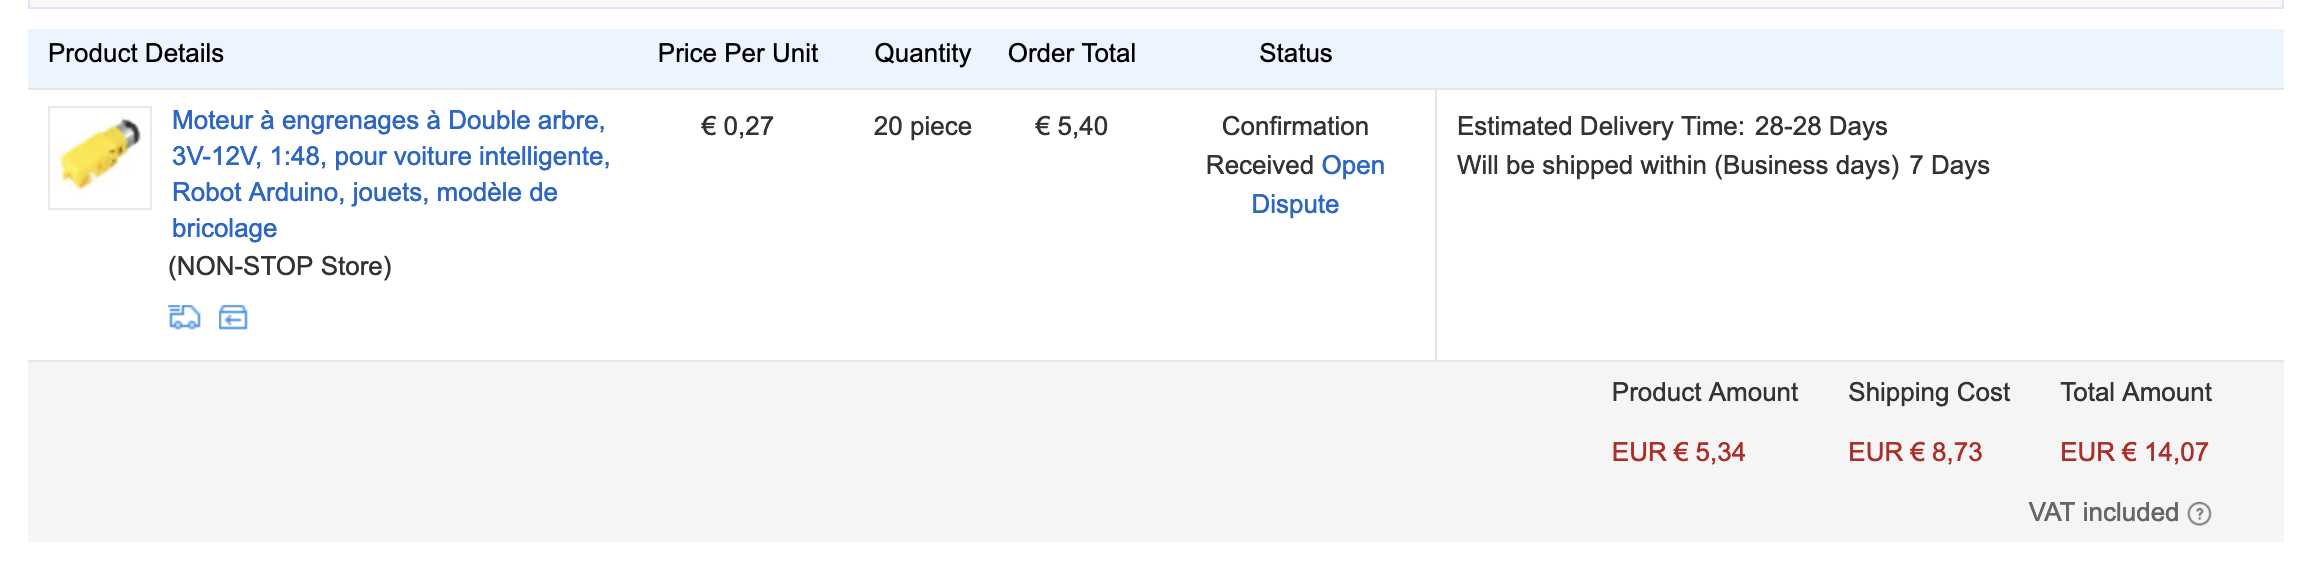Select the € 0,27 unit price value

(737, 126)
